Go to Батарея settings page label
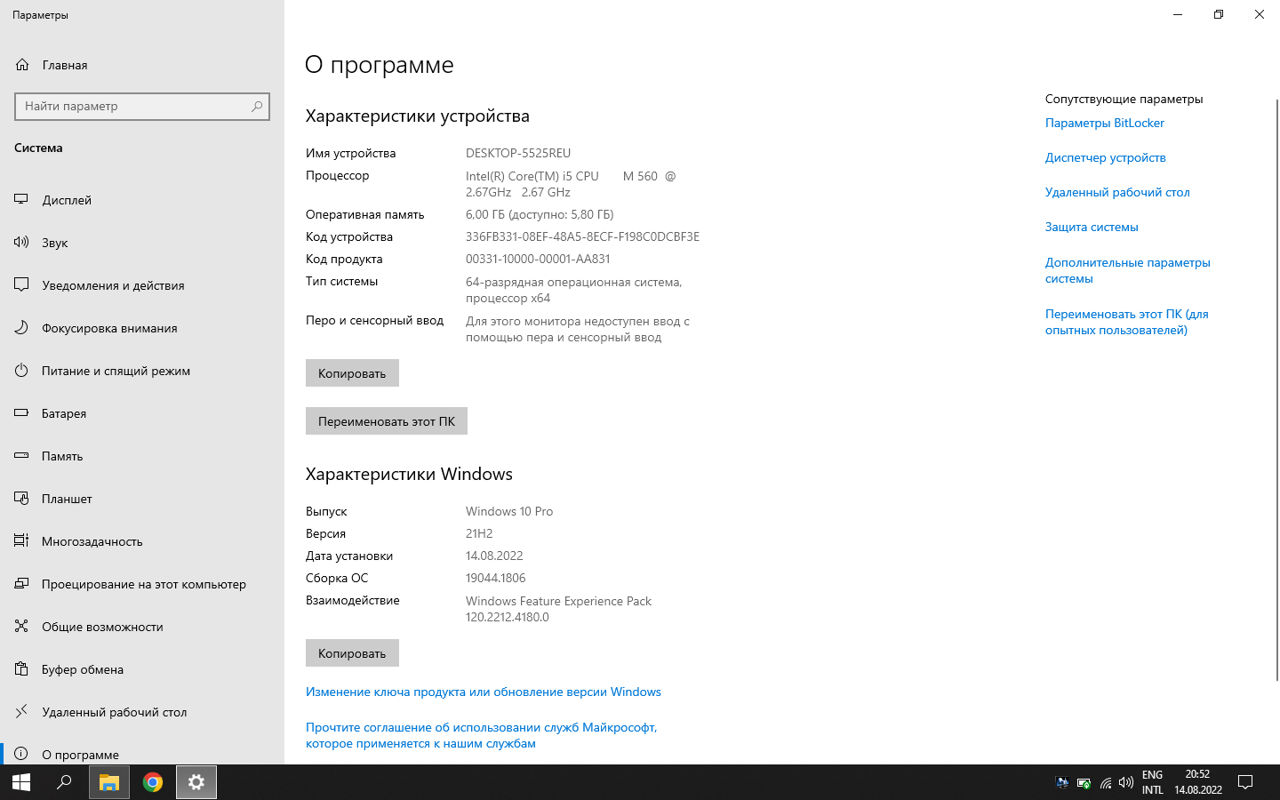 [x=64, y=413]
